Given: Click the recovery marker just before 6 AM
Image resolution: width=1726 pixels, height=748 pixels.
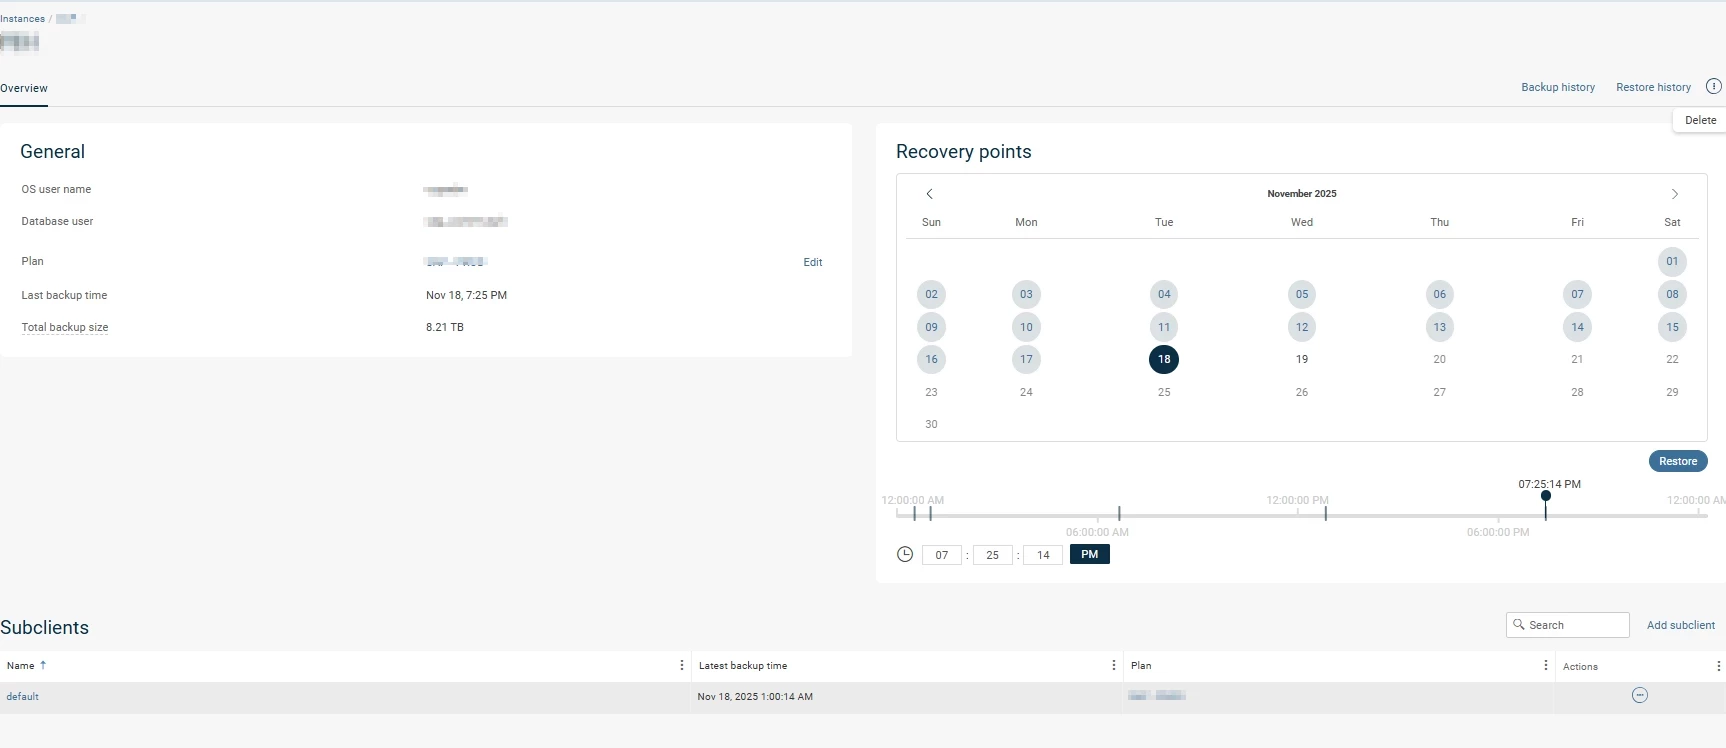Looking at the screenshot, I should pos(1119,513).
